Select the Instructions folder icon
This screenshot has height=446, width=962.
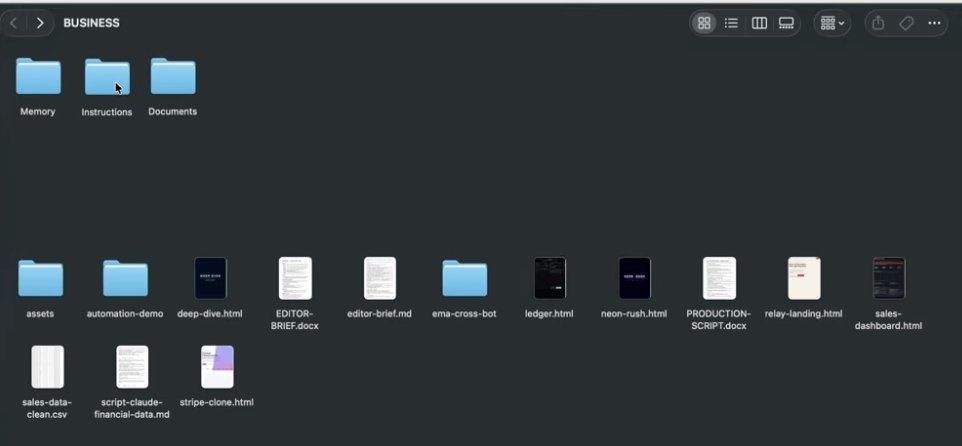coord(107,77)
